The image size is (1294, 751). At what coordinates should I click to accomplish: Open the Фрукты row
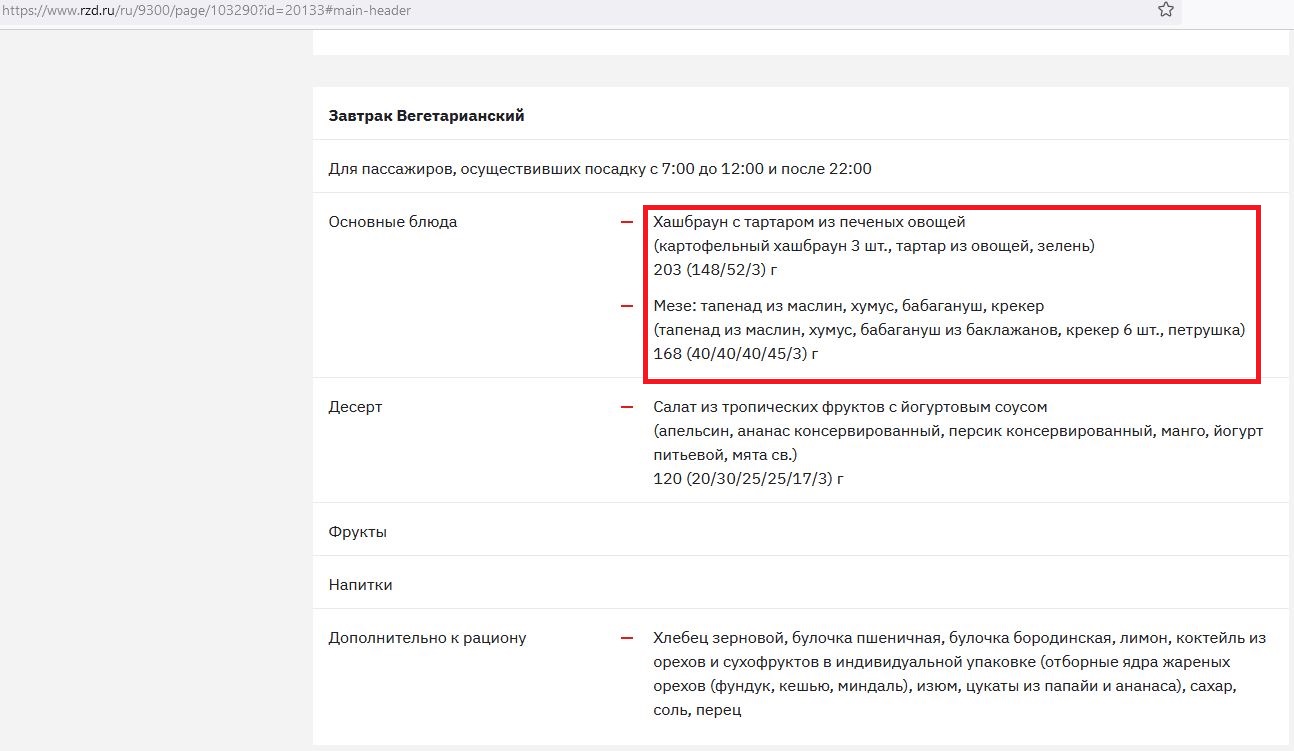[357, 532]
